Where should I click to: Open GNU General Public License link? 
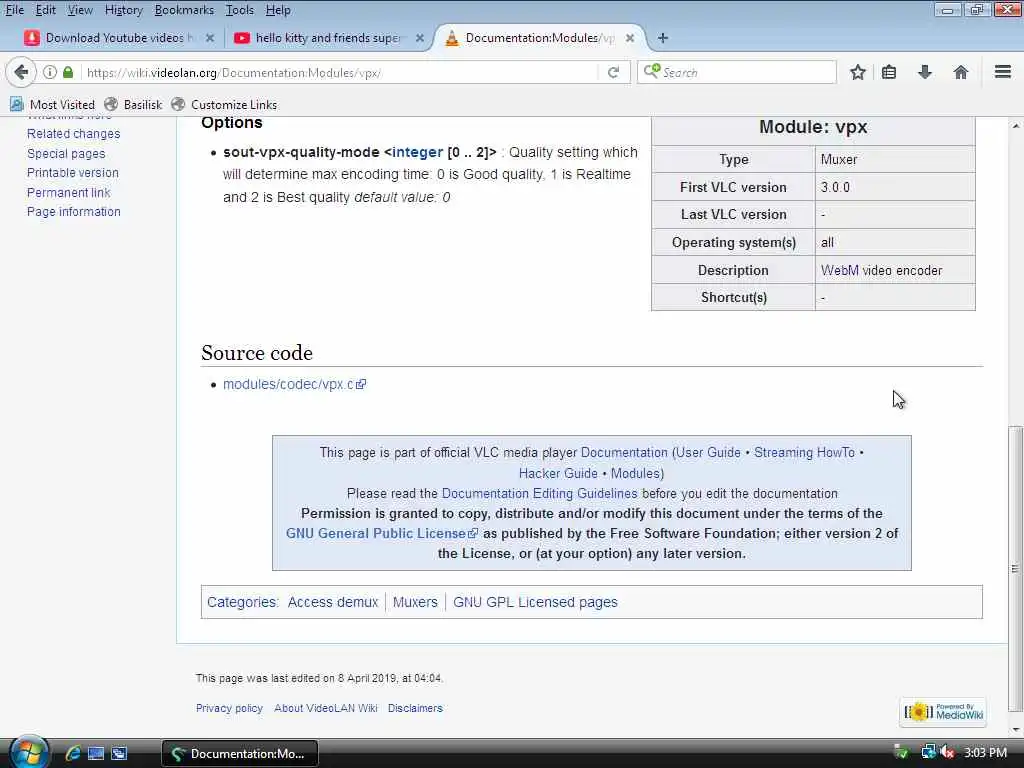tap(381, 534)
